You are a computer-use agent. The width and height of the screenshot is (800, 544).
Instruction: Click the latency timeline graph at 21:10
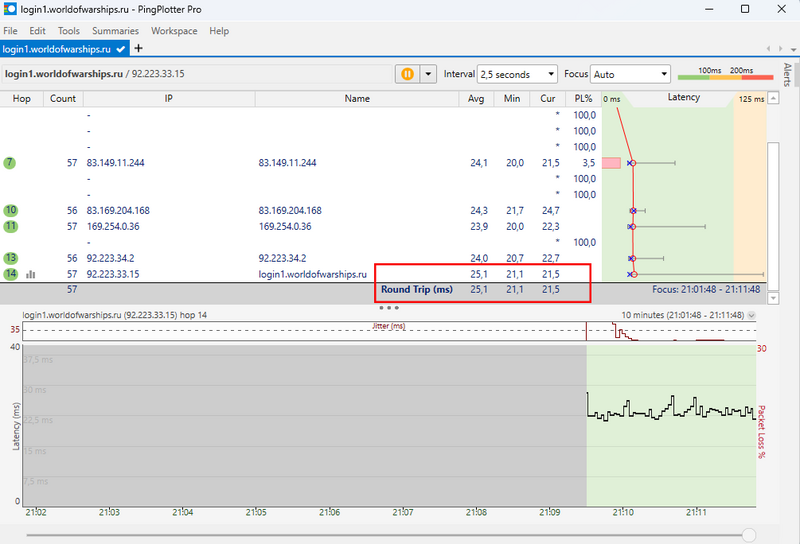[x=623, y=425]
